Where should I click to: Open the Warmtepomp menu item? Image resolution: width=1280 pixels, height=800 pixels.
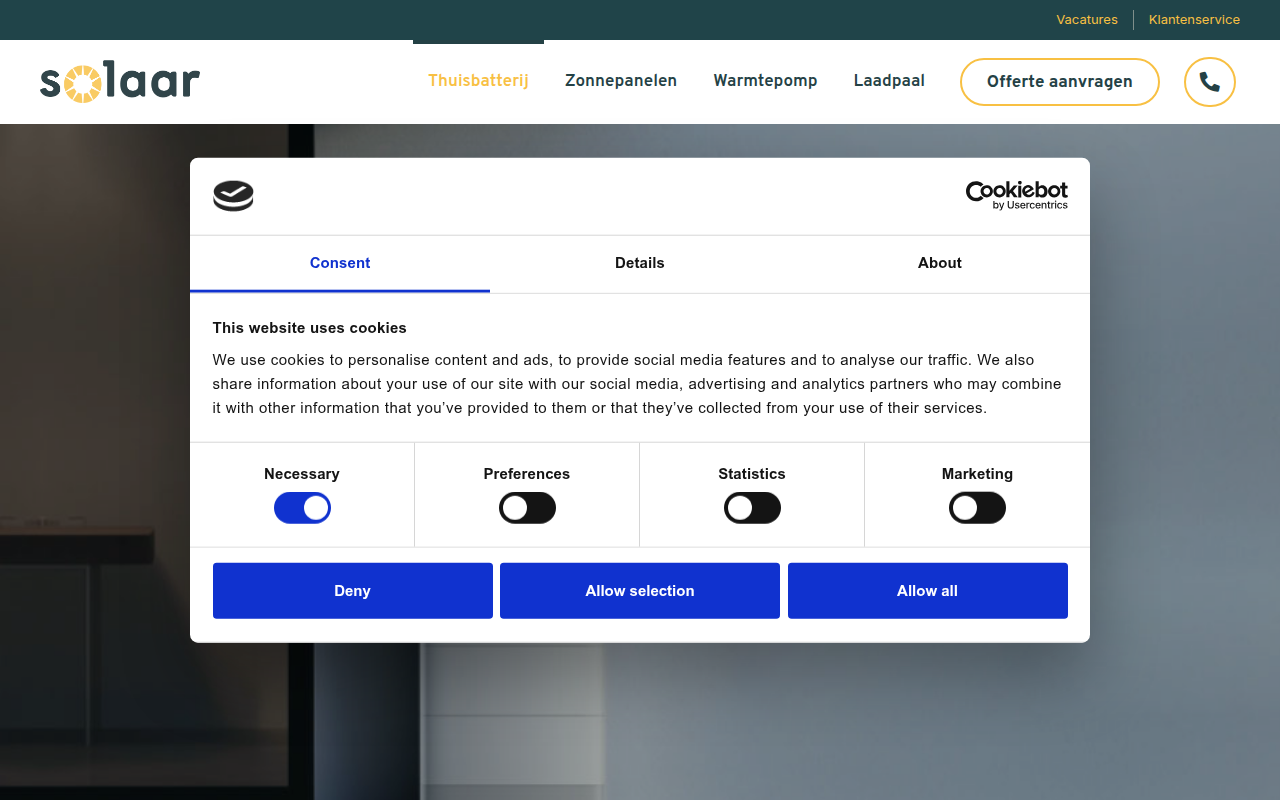(x=765, y=81)
